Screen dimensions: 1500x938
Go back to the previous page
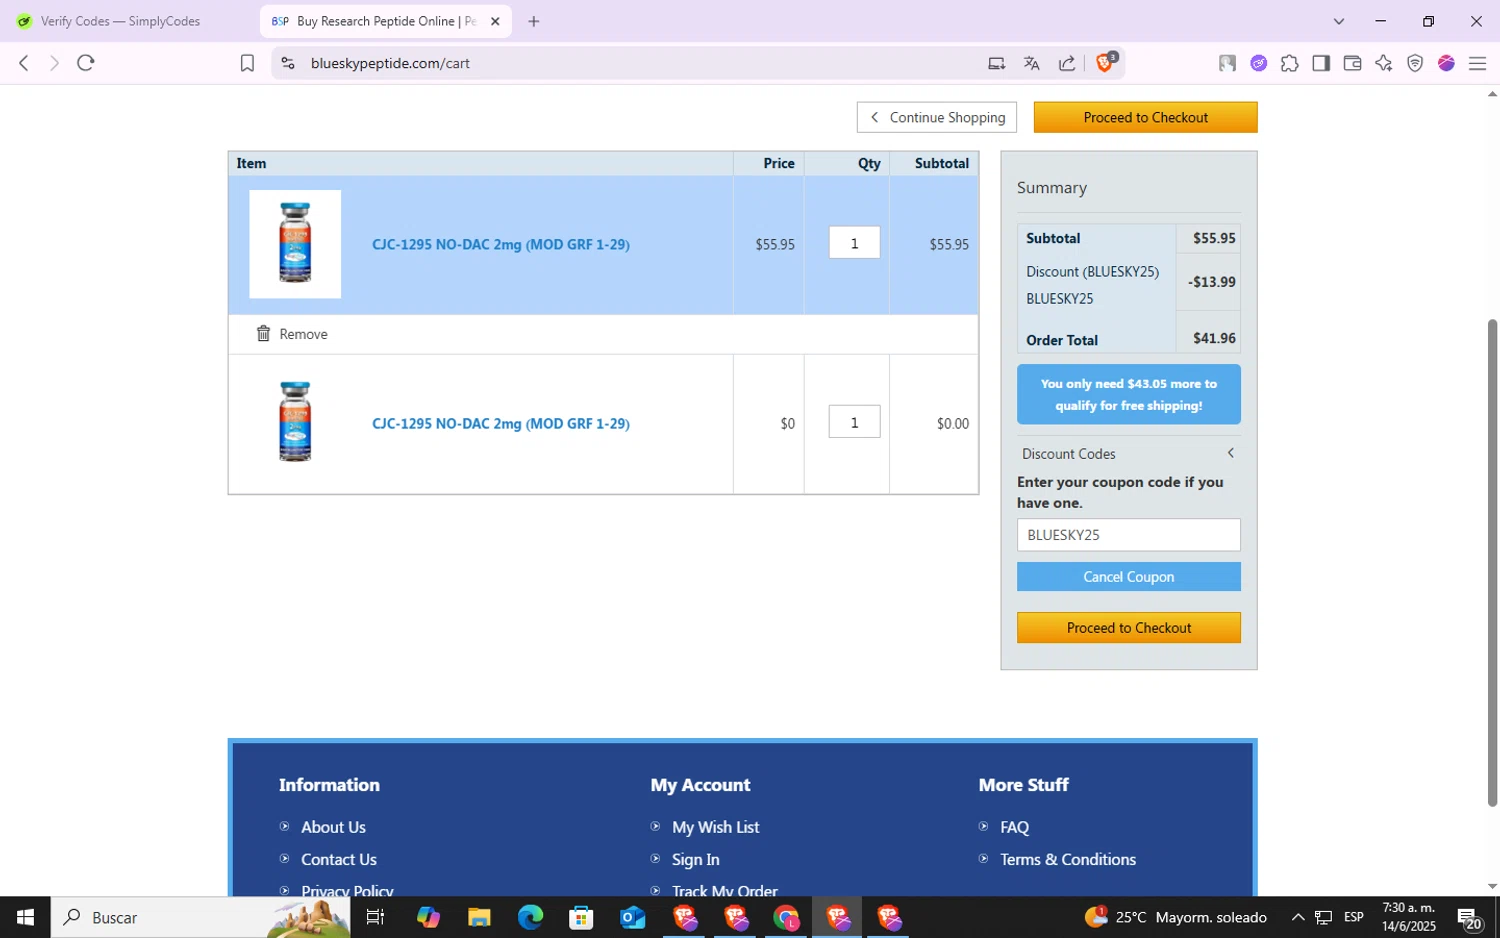(24, 63)
